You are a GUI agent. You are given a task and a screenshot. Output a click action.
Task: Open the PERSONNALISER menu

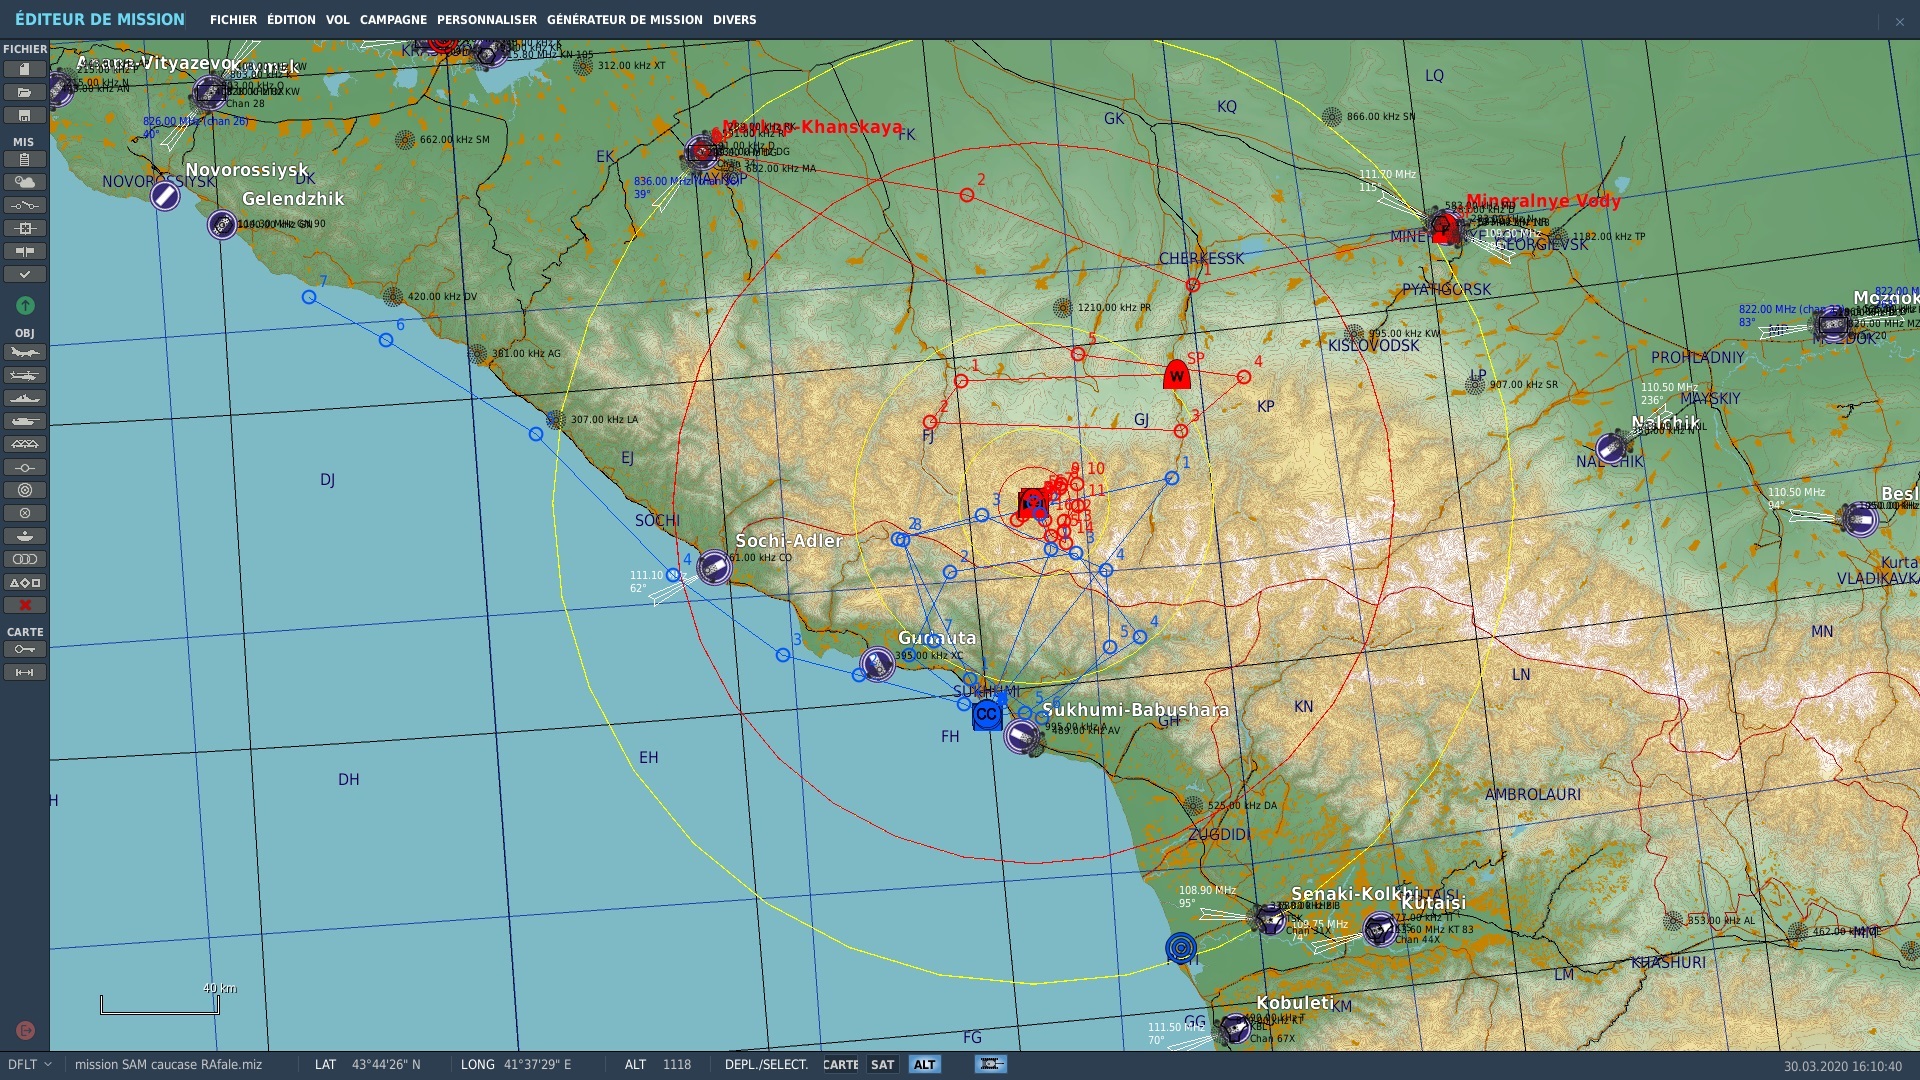486,19
